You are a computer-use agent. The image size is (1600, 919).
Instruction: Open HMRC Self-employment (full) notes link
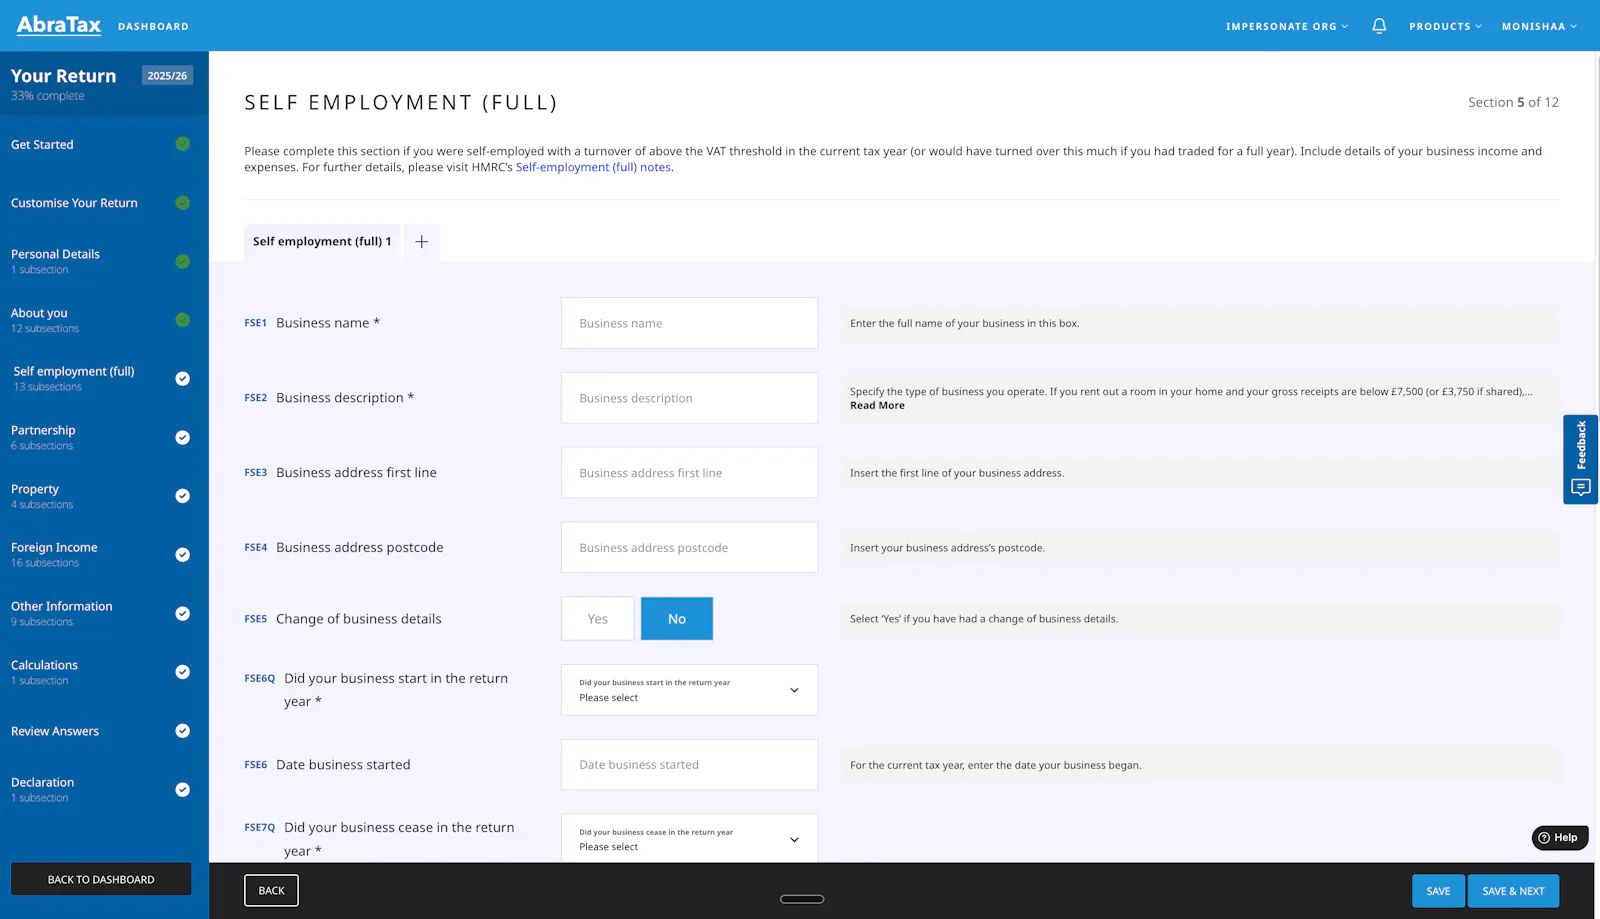pyautogui.click(x=593, y=167)
